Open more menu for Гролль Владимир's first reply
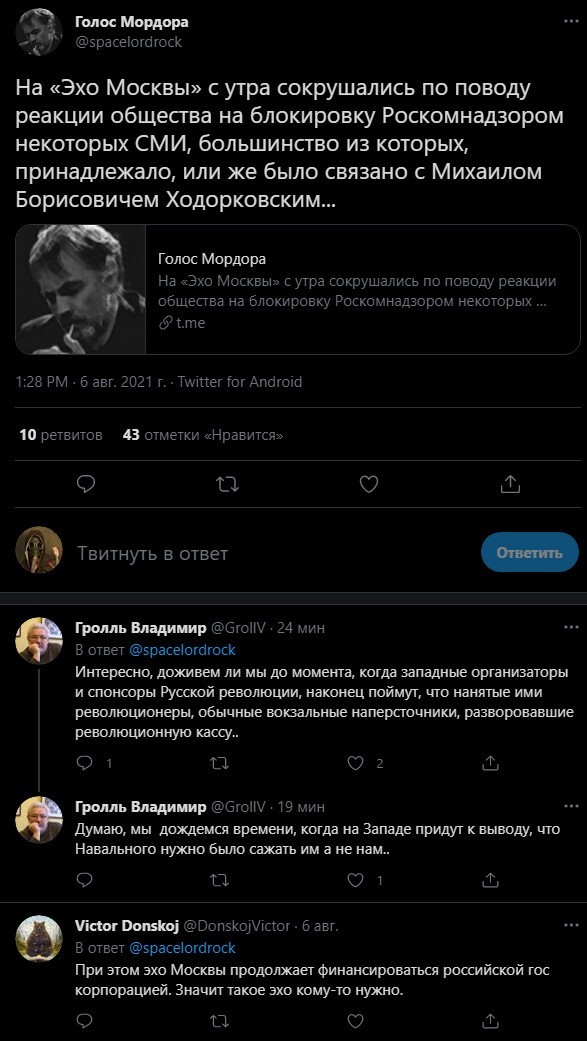 571,627
